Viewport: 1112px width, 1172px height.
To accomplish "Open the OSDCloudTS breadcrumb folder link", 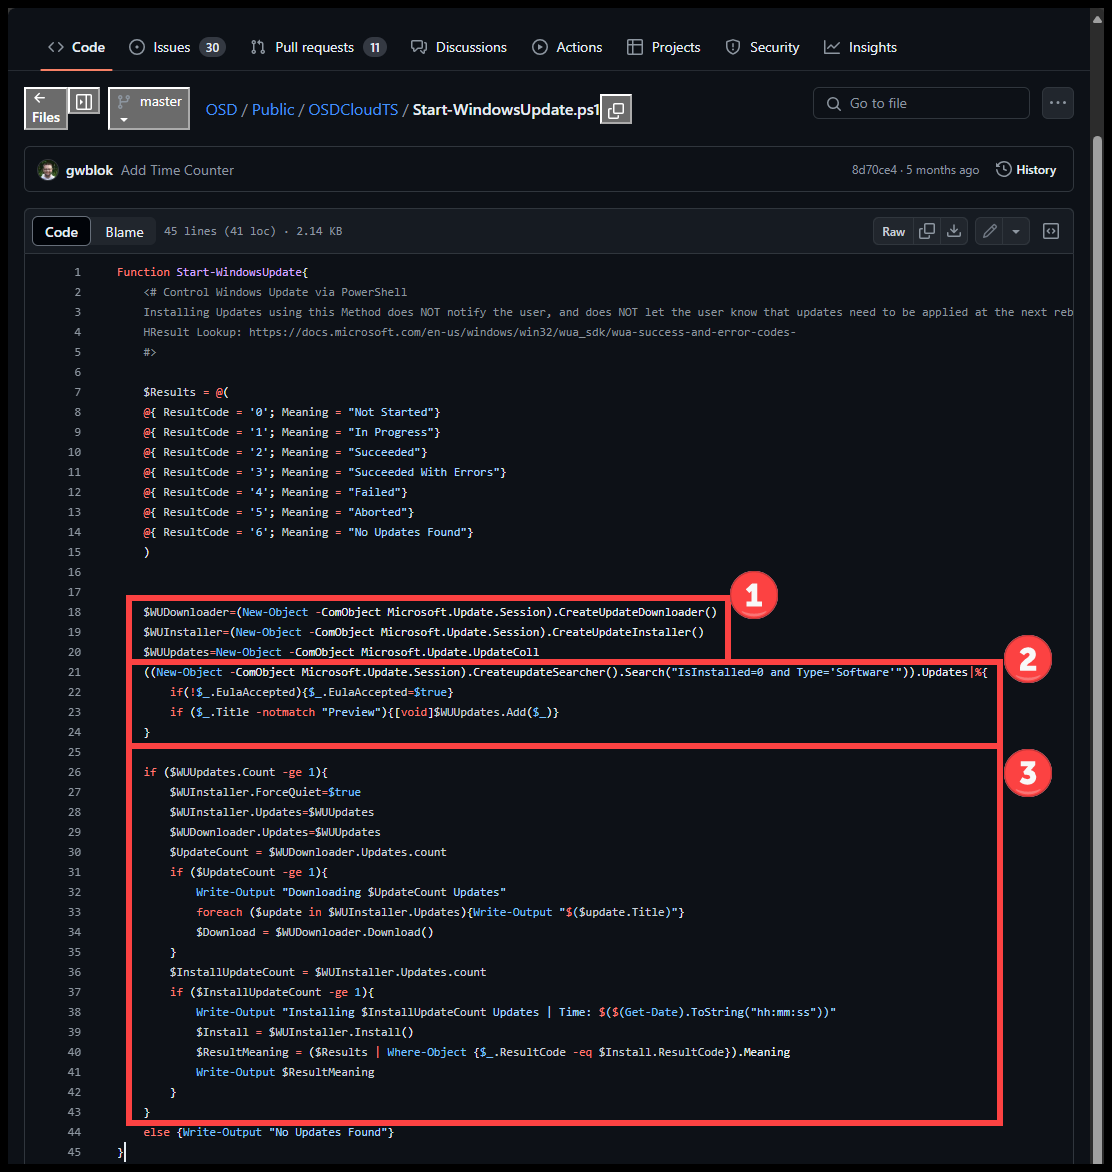I will coord(353,110).
